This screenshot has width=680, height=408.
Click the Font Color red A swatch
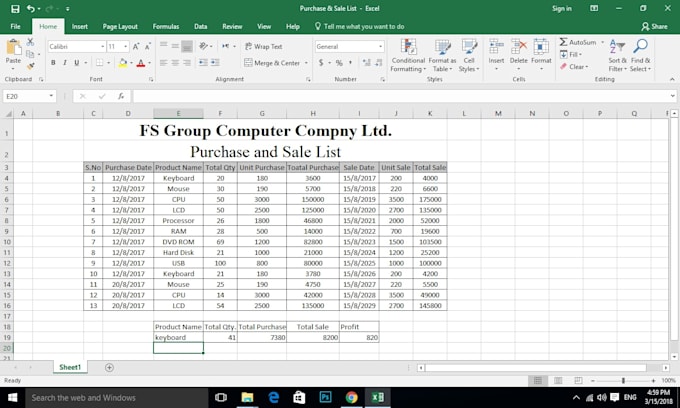[141, 63]
